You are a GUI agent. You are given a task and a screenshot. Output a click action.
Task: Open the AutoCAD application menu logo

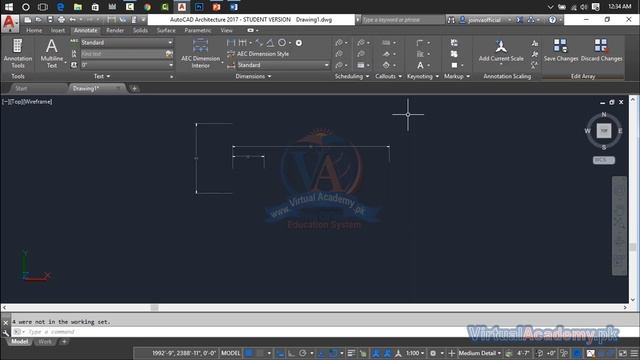9,23
